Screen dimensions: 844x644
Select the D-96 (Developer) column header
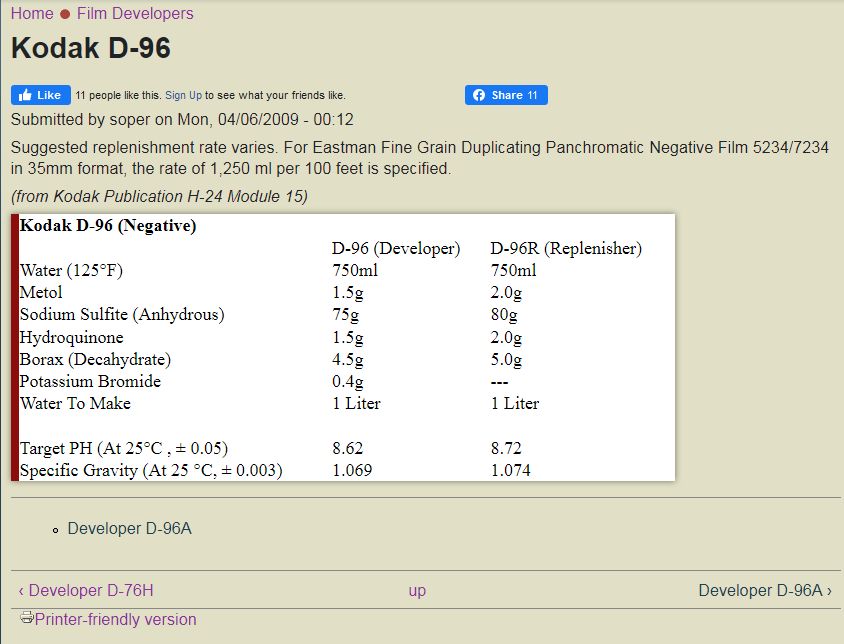pyautogui.click(x=396, y=248)
